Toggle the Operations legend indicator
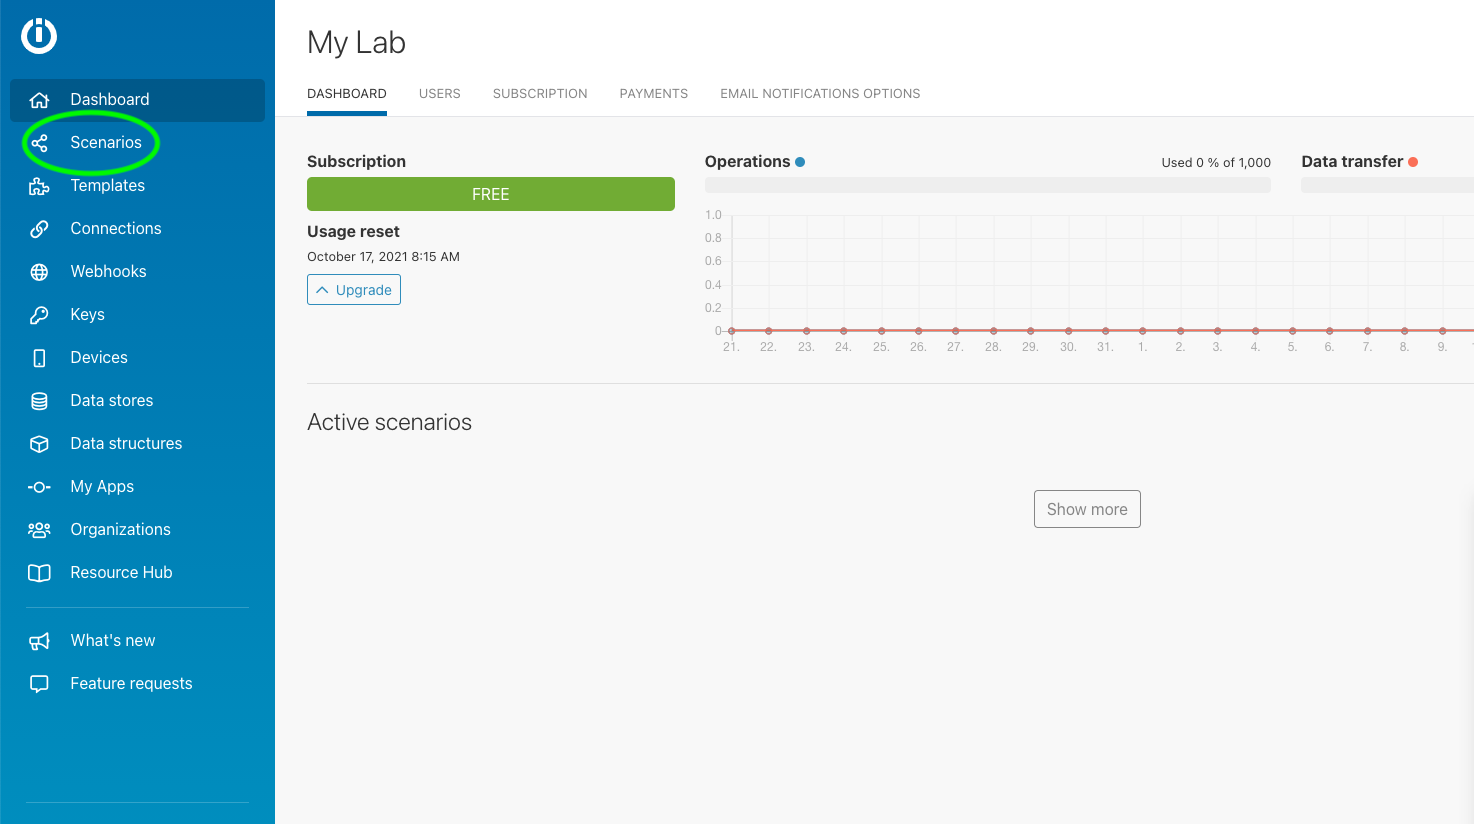 800,161
